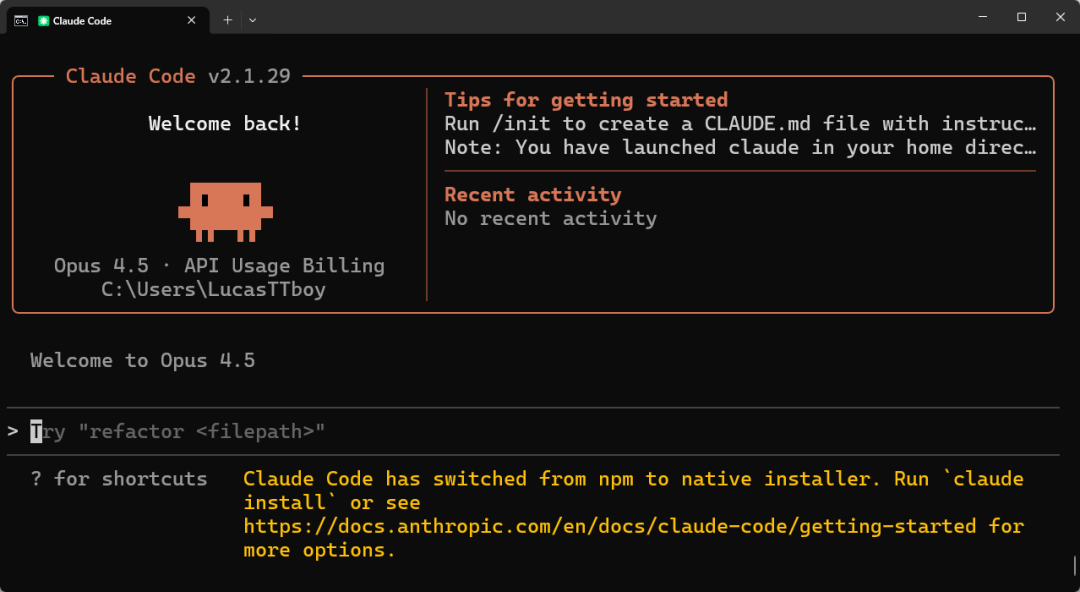This screenshot has height=592, width=1080.
Task: Click the "Run /init" tip line
Action: [740, 124]
